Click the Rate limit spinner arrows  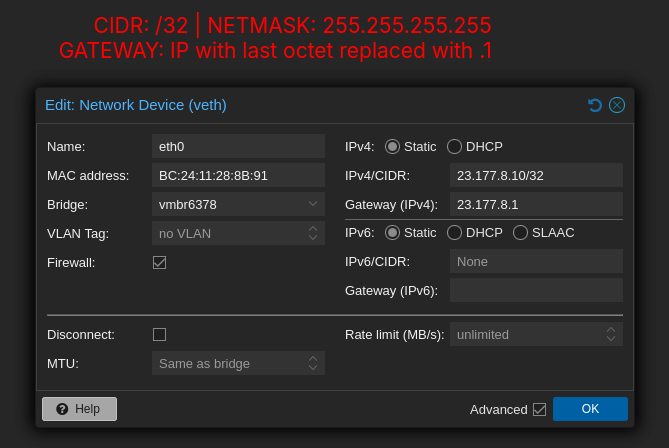[x=611, y=335]
